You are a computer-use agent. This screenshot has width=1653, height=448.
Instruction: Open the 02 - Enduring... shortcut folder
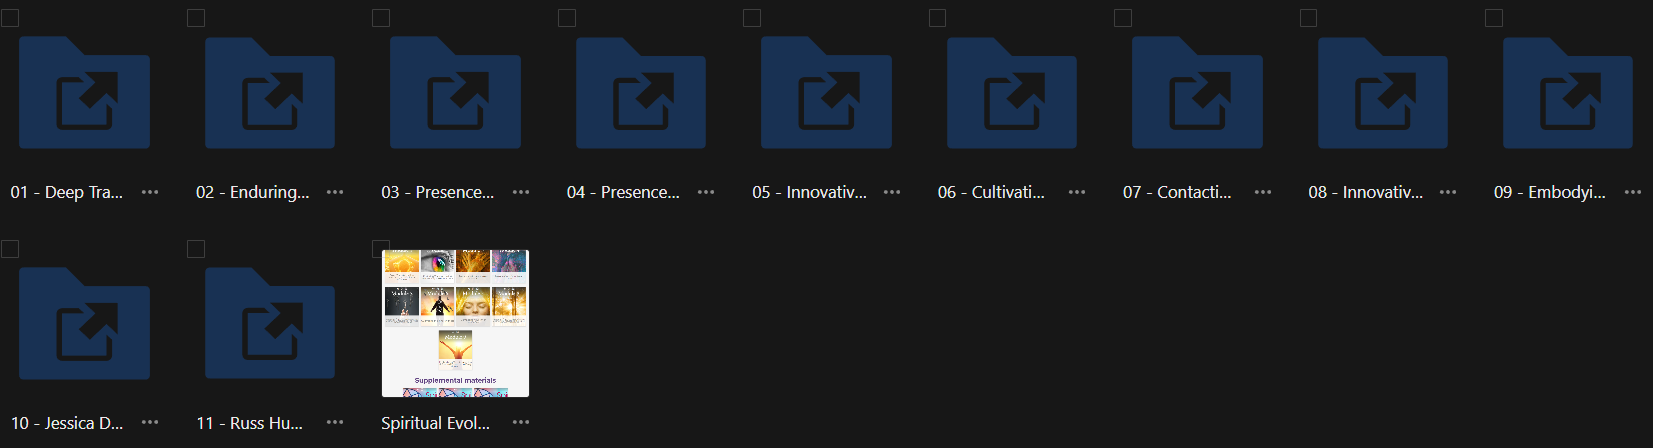point(270,93)
